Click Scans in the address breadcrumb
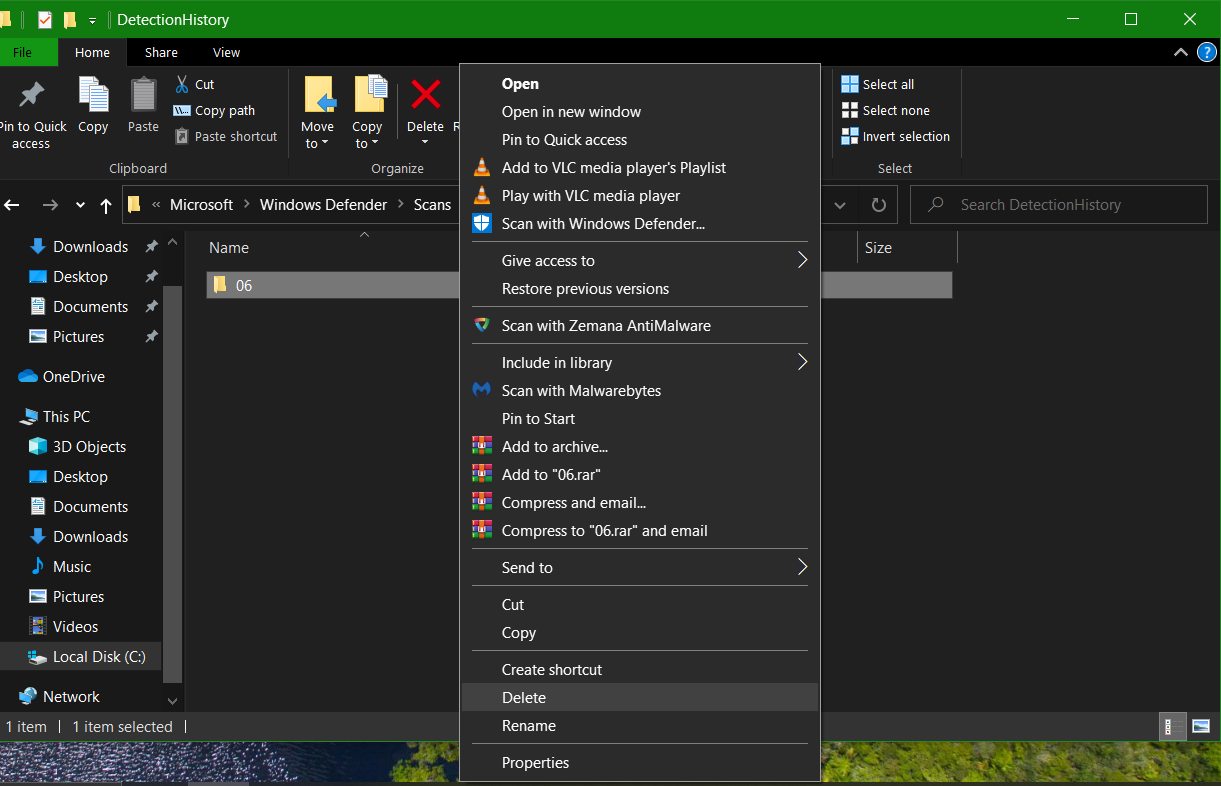Screen dimensions: 1221x786 click(x=432, y=204)
